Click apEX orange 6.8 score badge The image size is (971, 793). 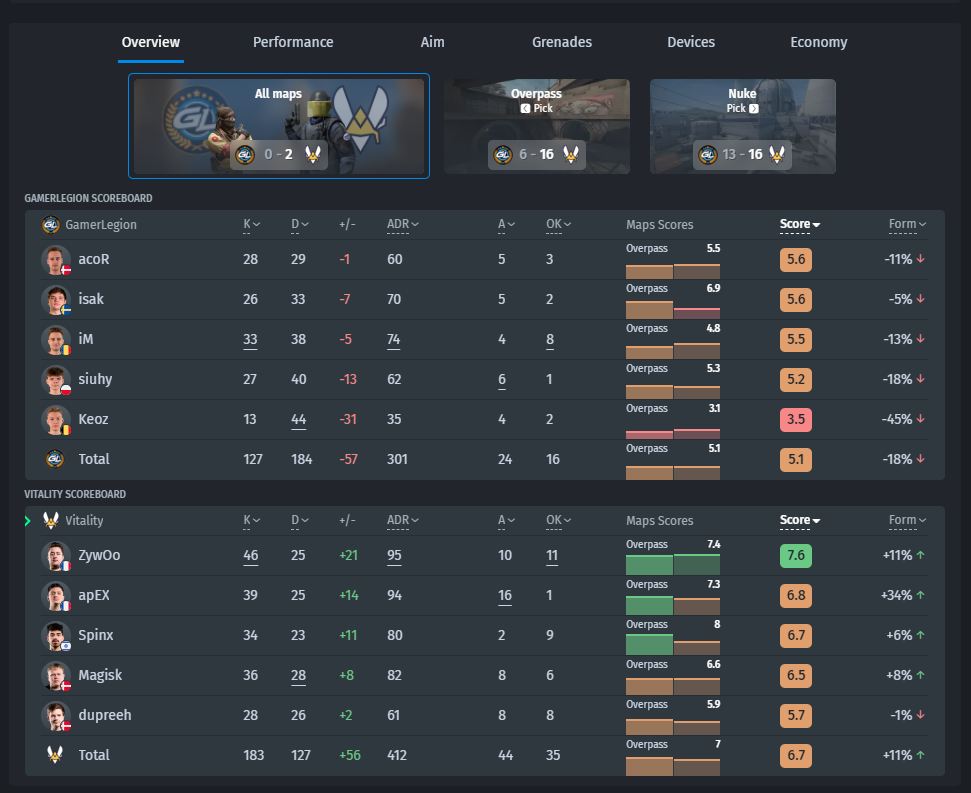point(796,596)
